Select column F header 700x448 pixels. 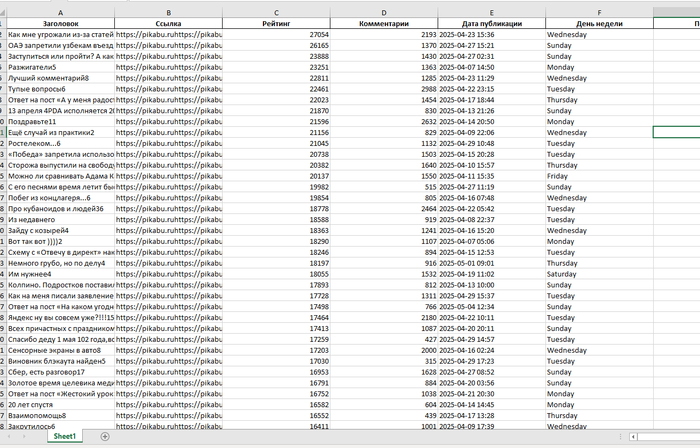(x=598, y=11)
